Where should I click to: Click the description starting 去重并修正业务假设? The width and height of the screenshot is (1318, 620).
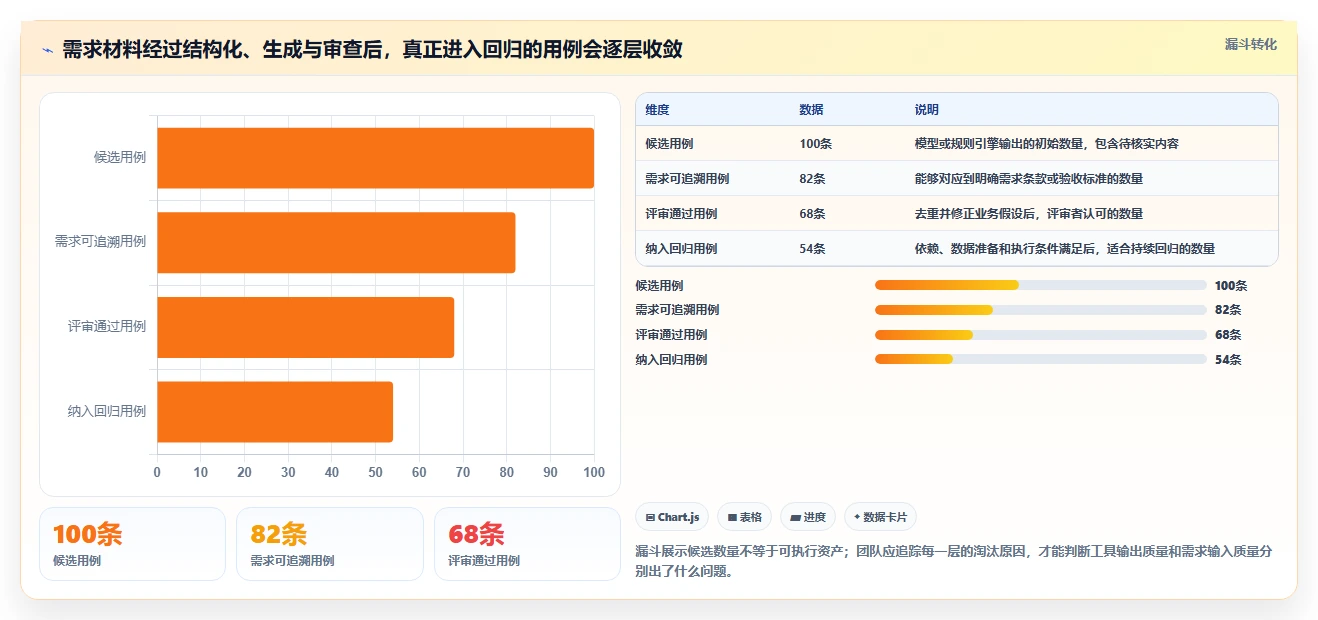[1028, 214]
